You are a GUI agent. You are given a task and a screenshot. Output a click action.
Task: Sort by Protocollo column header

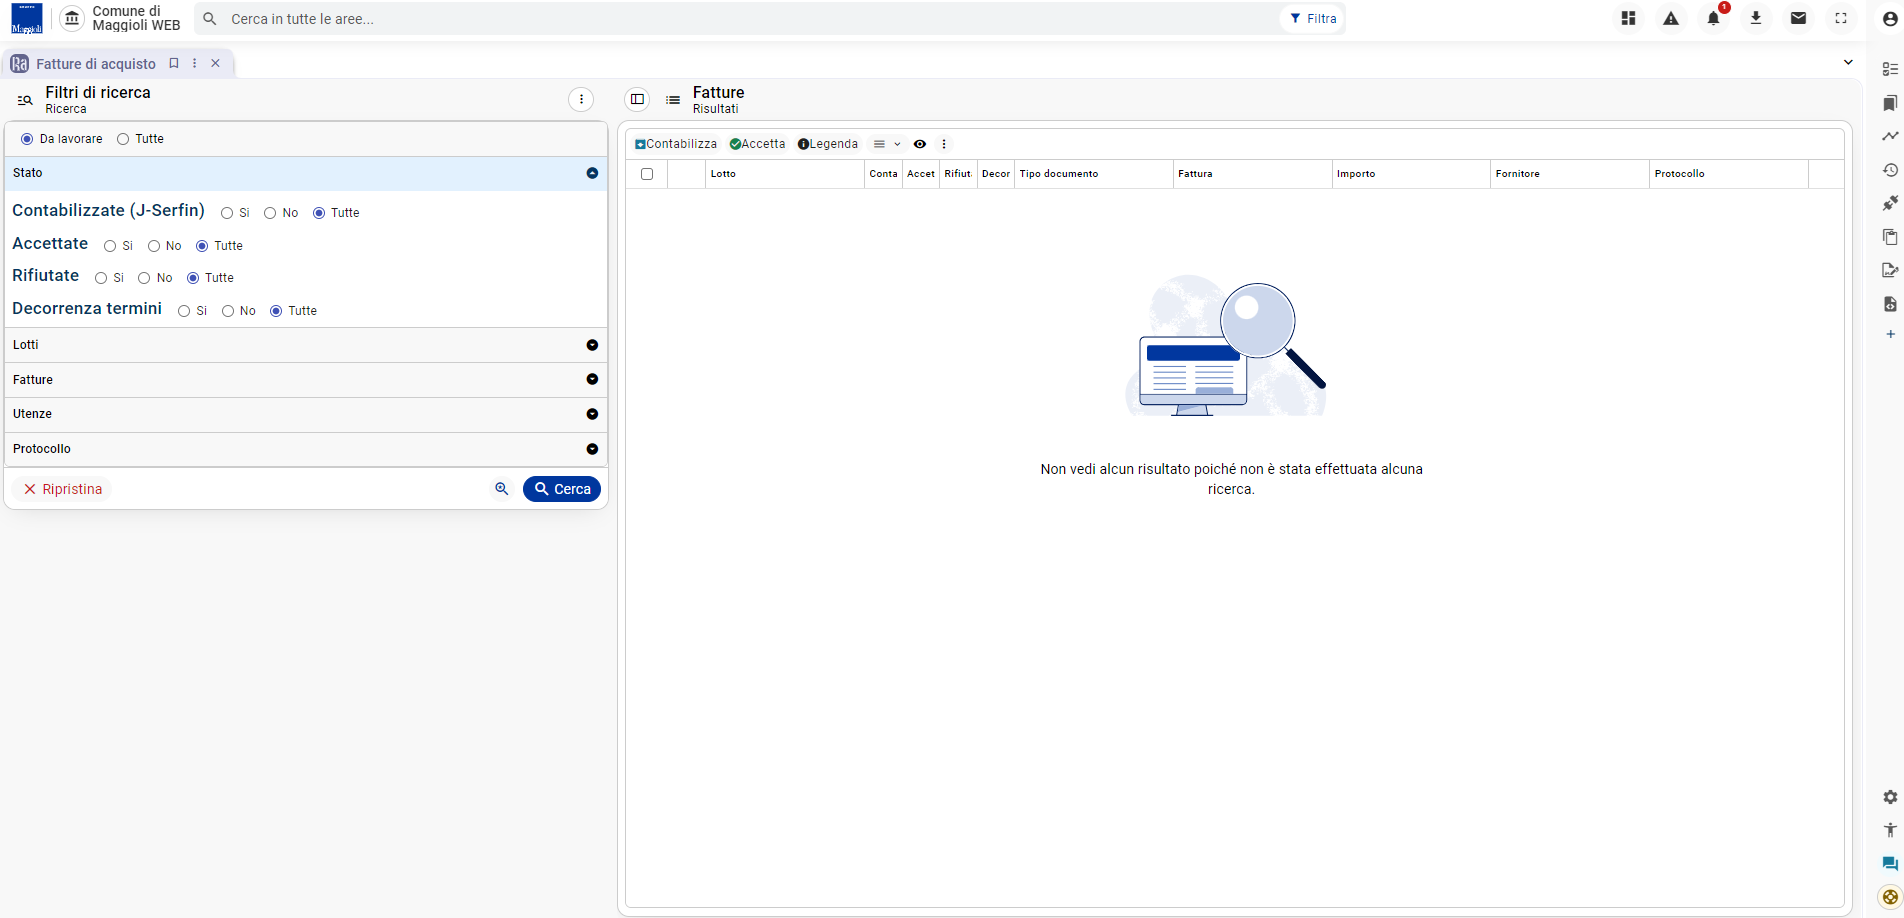point(1728,174)
